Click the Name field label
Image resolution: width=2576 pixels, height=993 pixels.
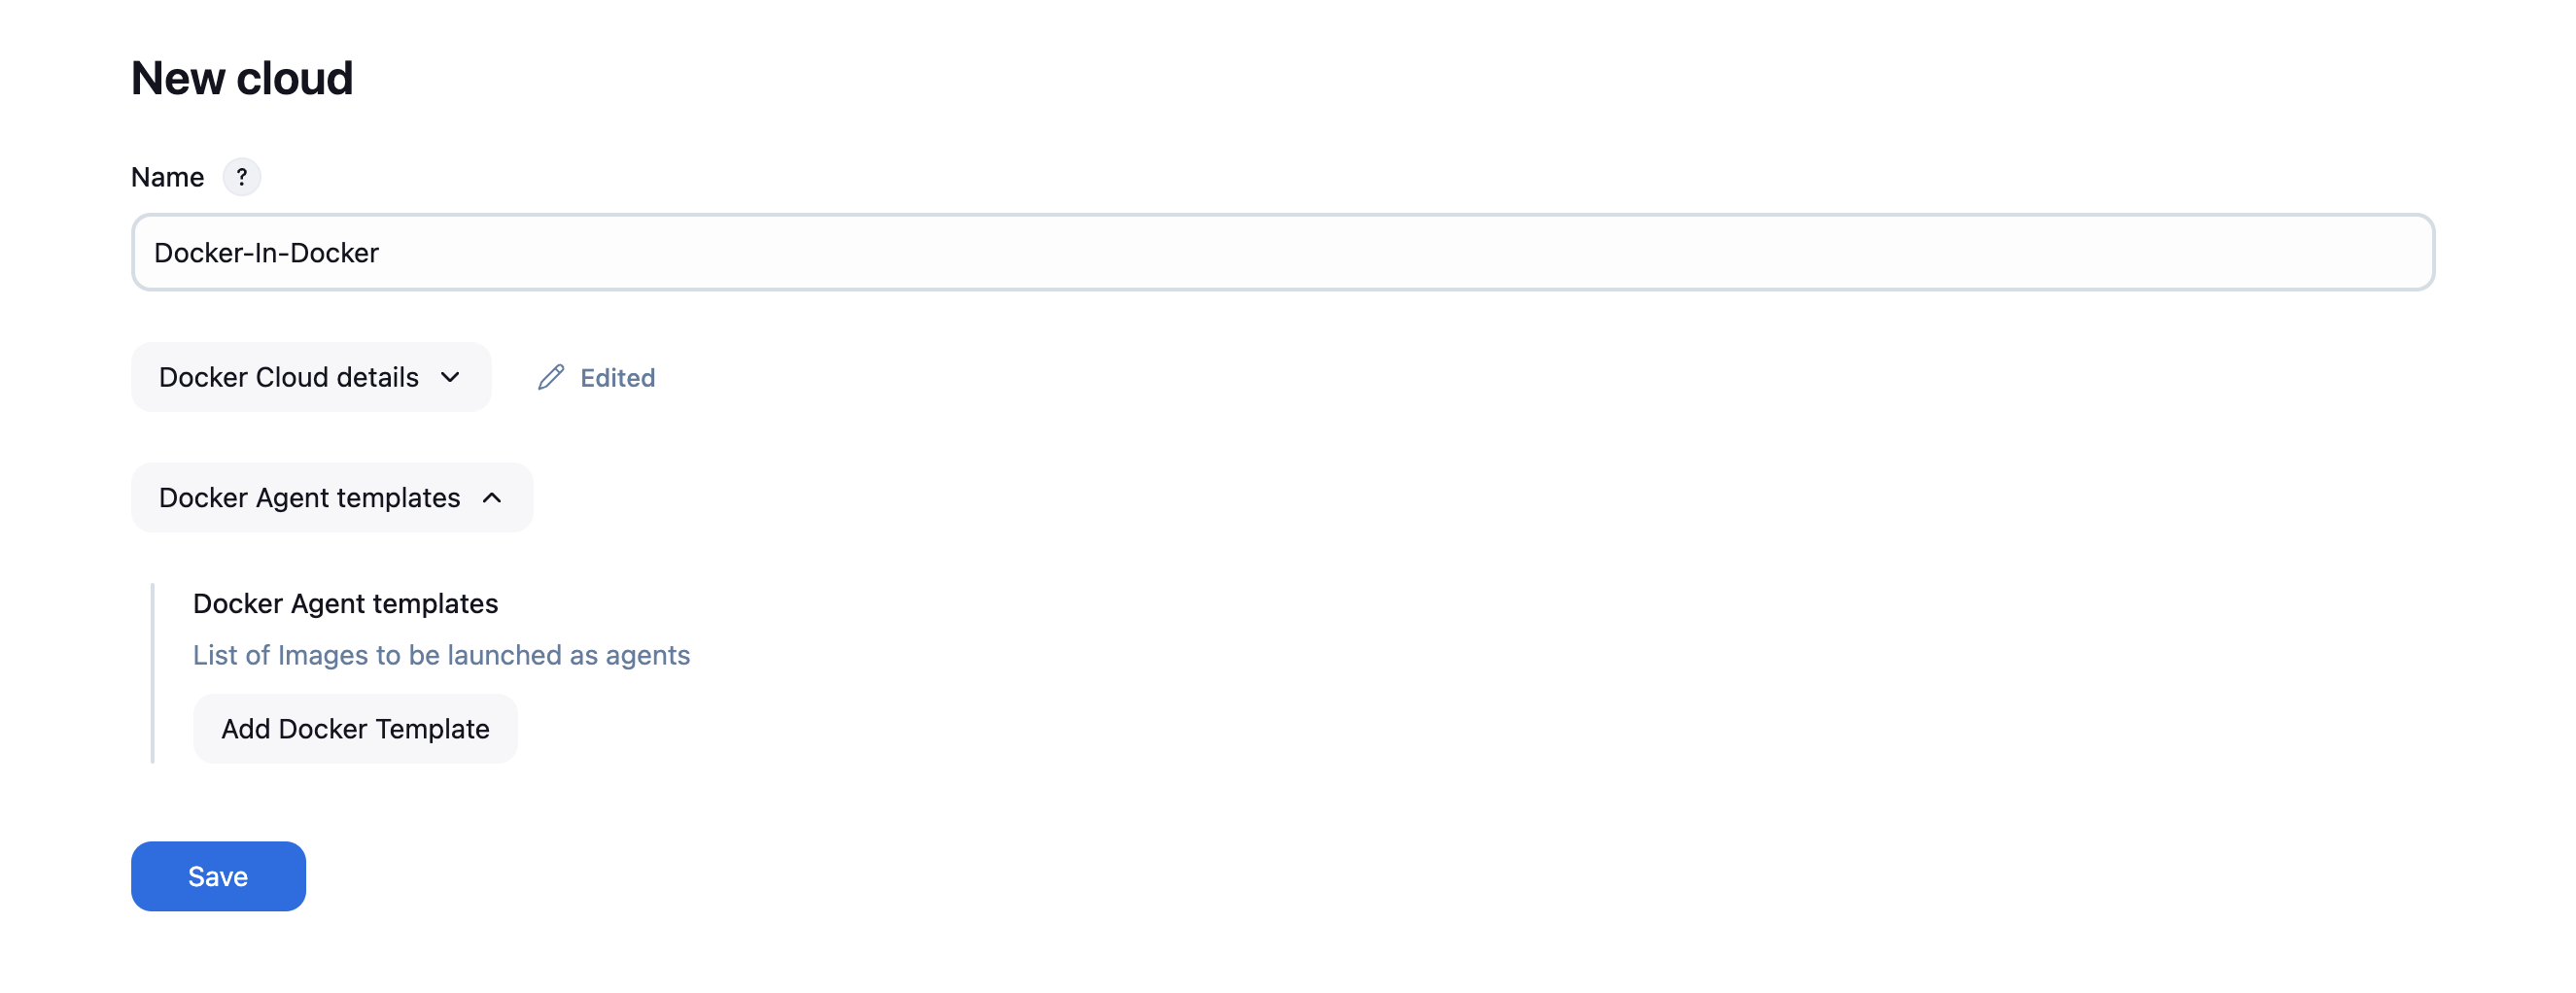click(167, 177)
